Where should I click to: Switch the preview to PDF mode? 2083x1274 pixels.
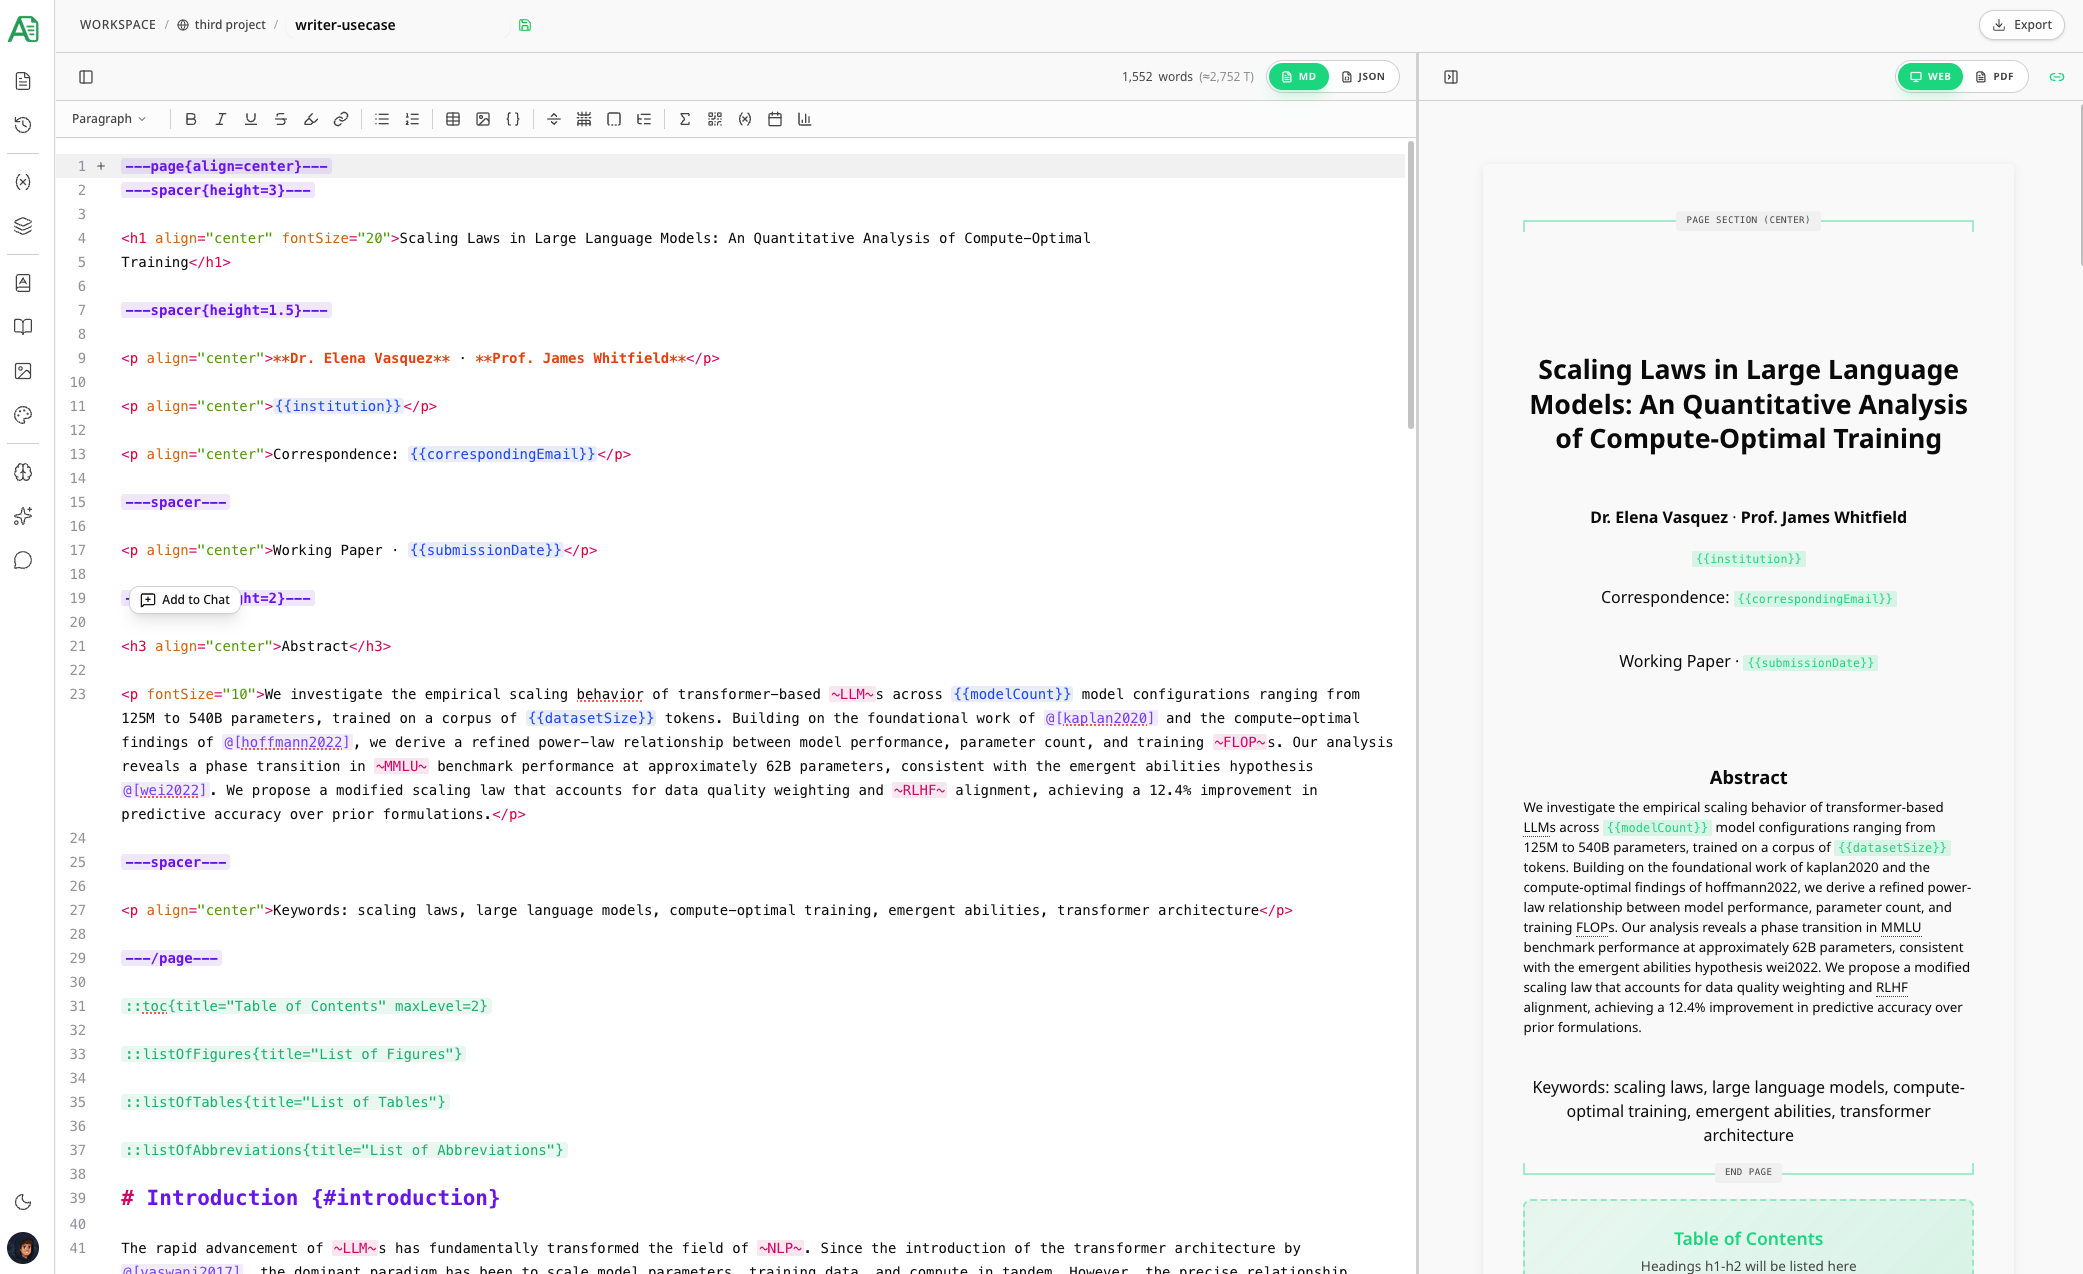pos(1996,76)
